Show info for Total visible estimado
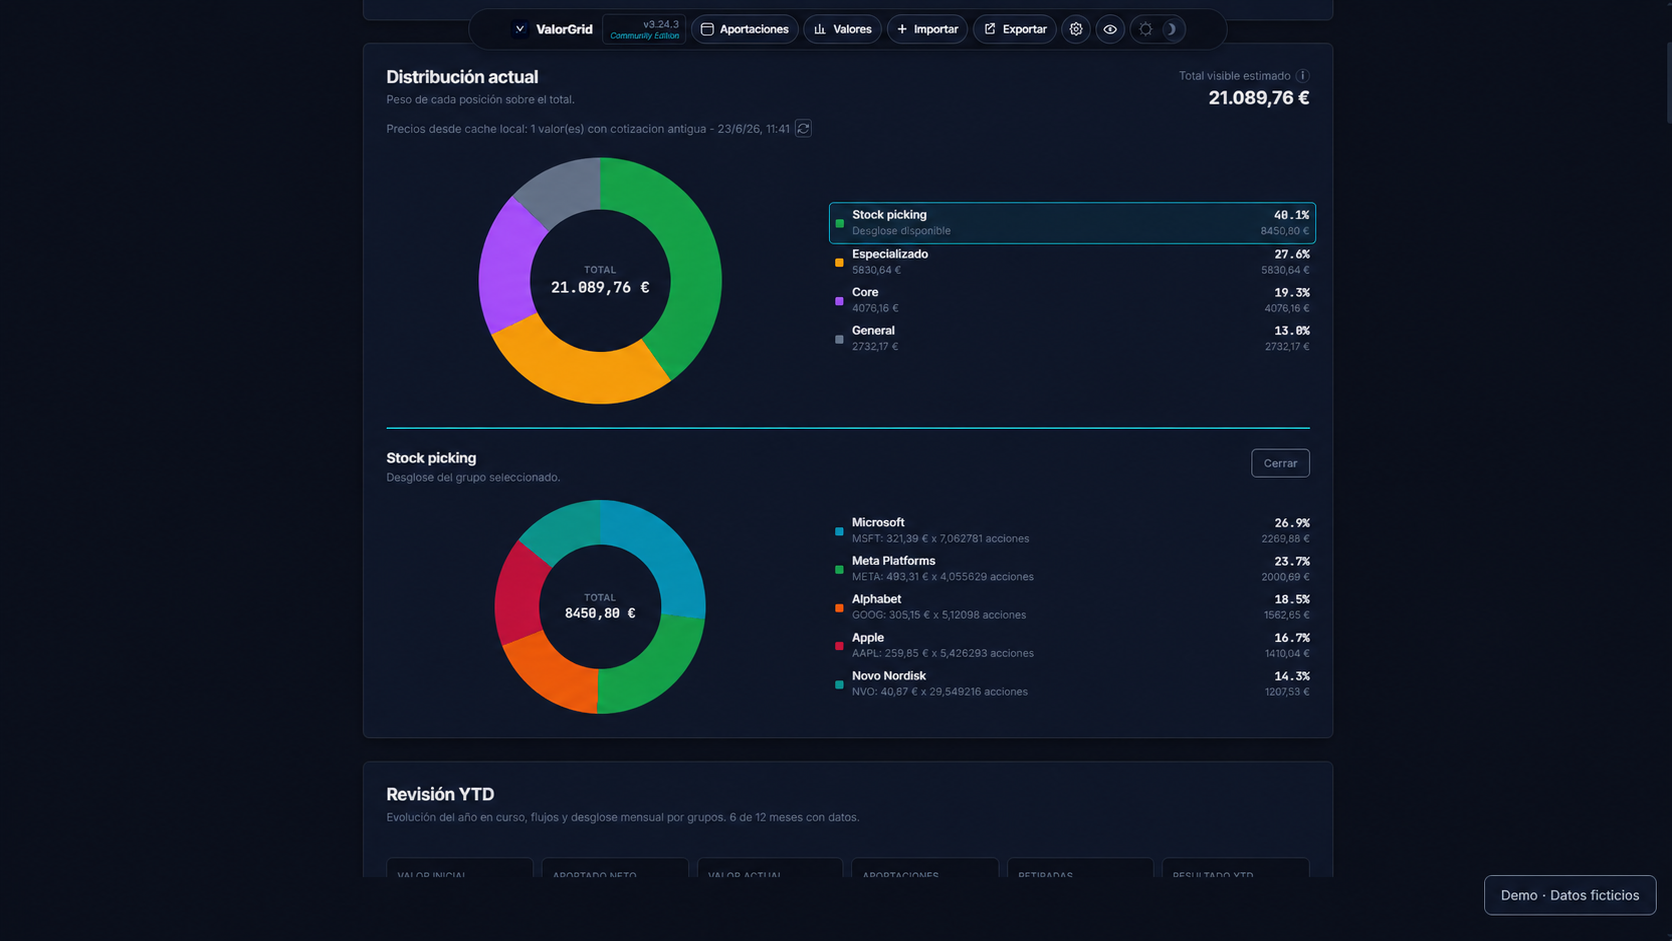The width and height of the screenshot is (1672, 941). coord(1302,76)
